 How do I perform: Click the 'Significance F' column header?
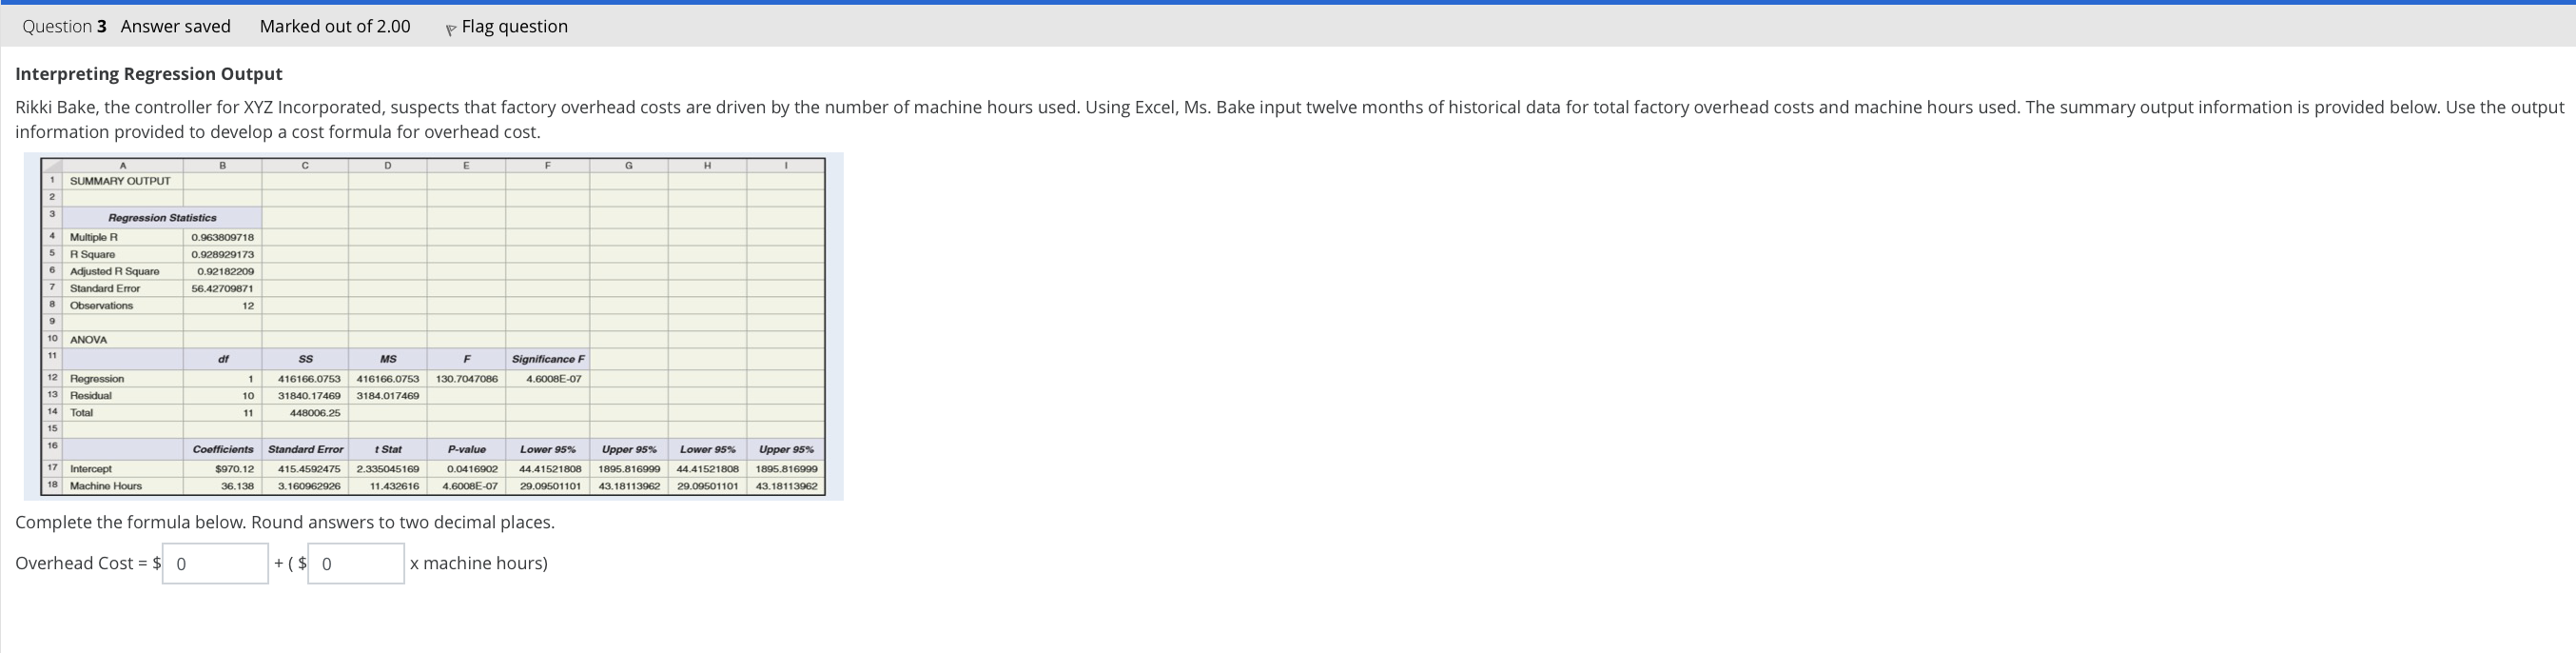(548, 359)
